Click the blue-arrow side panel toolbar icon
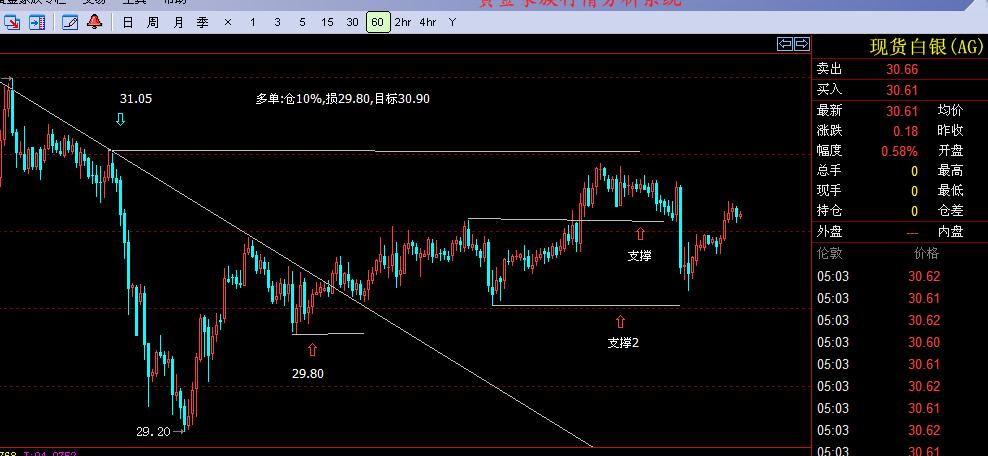 (37, 23)
